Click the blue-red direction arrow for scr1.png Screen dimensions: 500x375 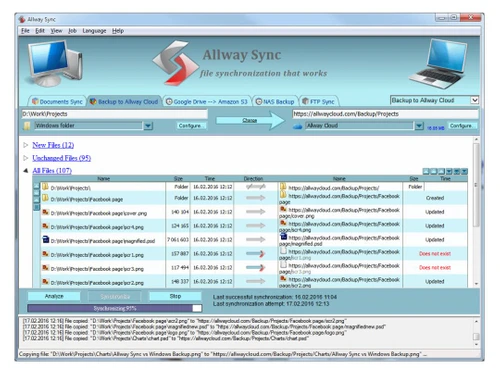coord(256,254)
